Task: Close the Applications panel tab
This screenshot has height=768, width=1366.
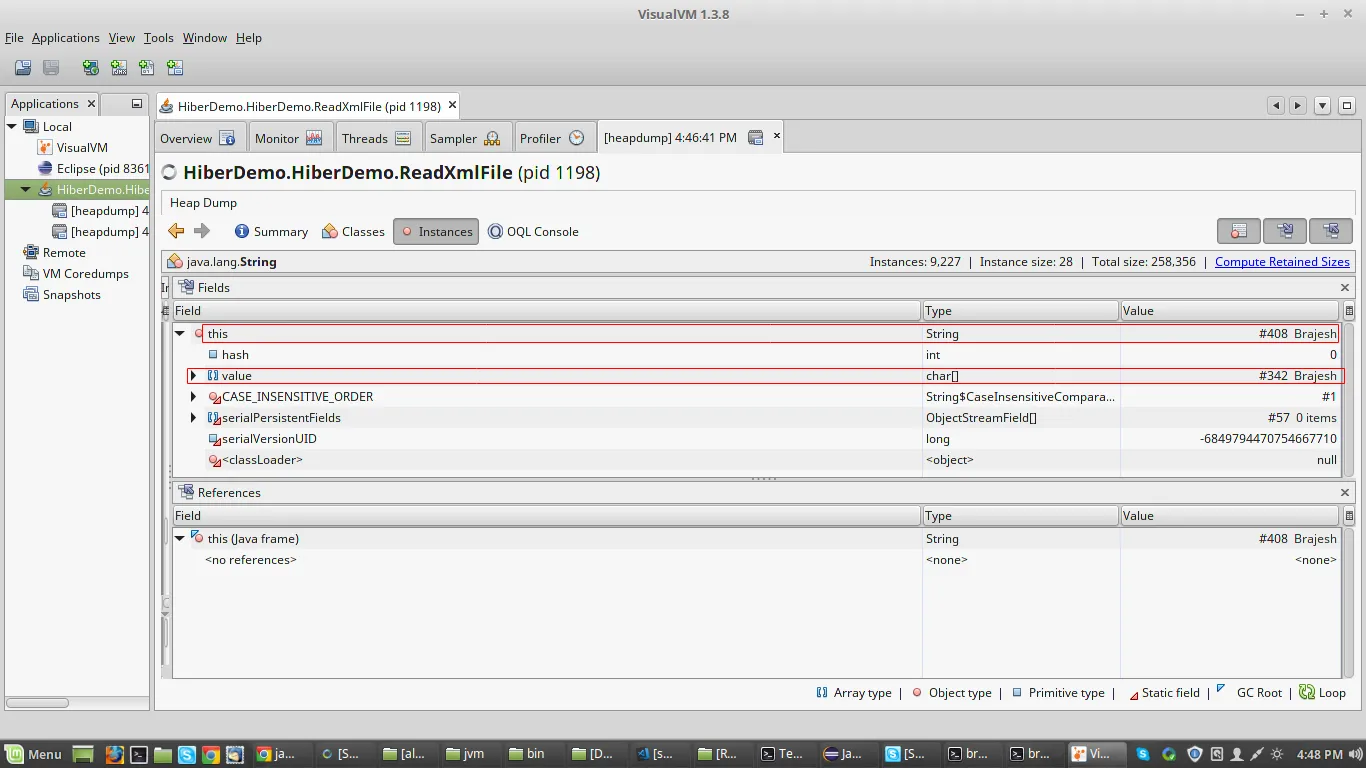Action: pos(91,103)
